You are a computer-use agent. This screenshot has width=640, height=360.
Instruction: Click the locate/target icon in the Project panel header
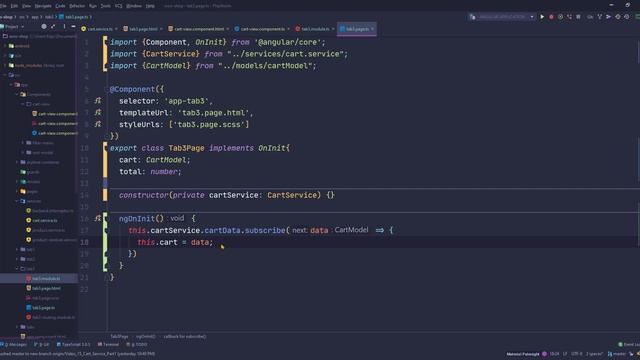pos(44,27)
